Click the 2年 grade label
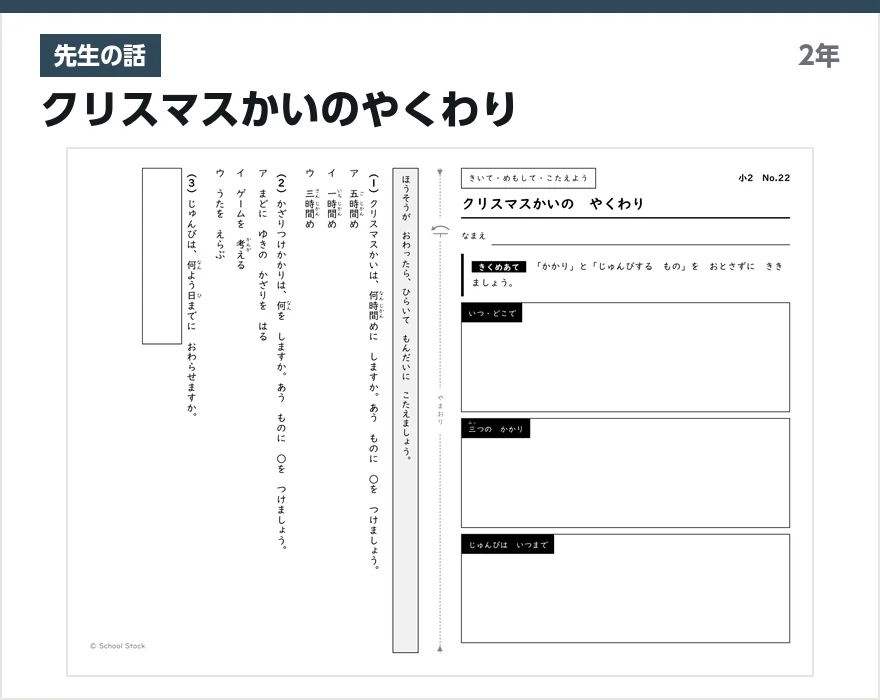Viewport: 880px width, 700px height. pyautogui.click(x=818, y=56)
